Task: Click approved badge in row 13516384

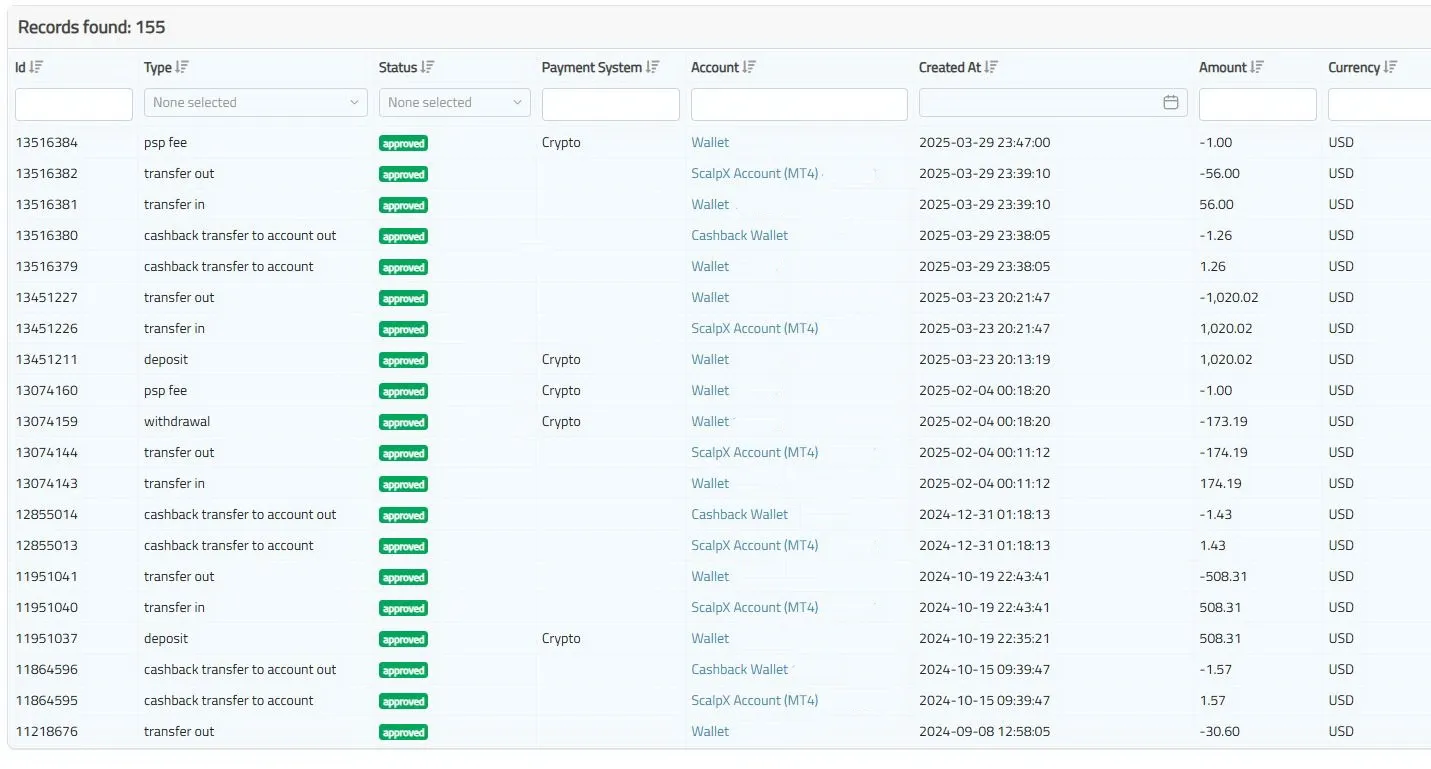Action: [x=404, y=143]
